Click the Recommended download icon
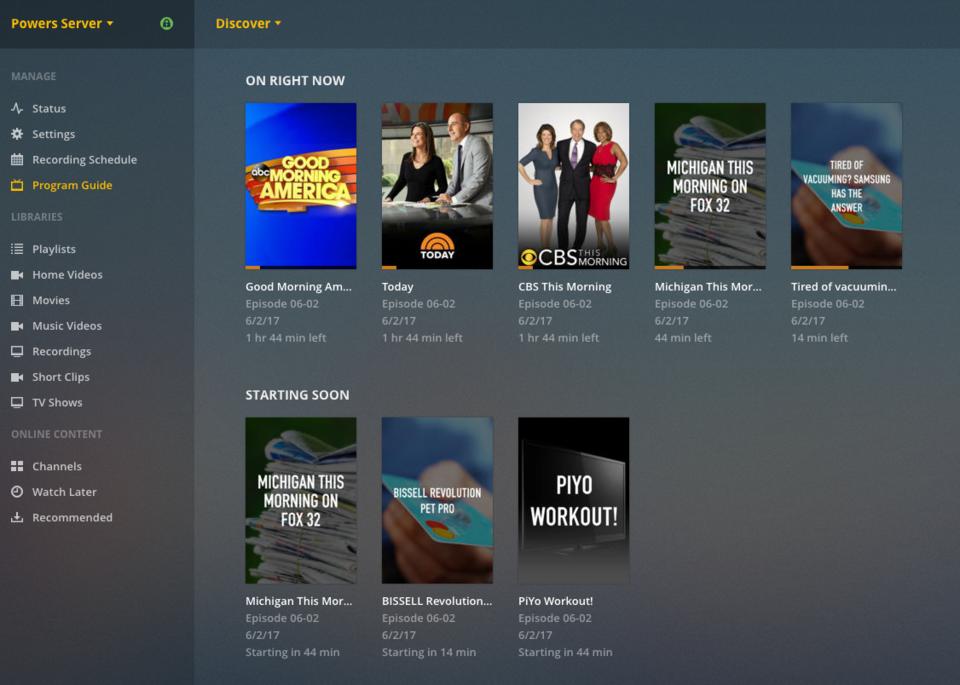Screen dimensions: 960x685 (x=17, y=517)
